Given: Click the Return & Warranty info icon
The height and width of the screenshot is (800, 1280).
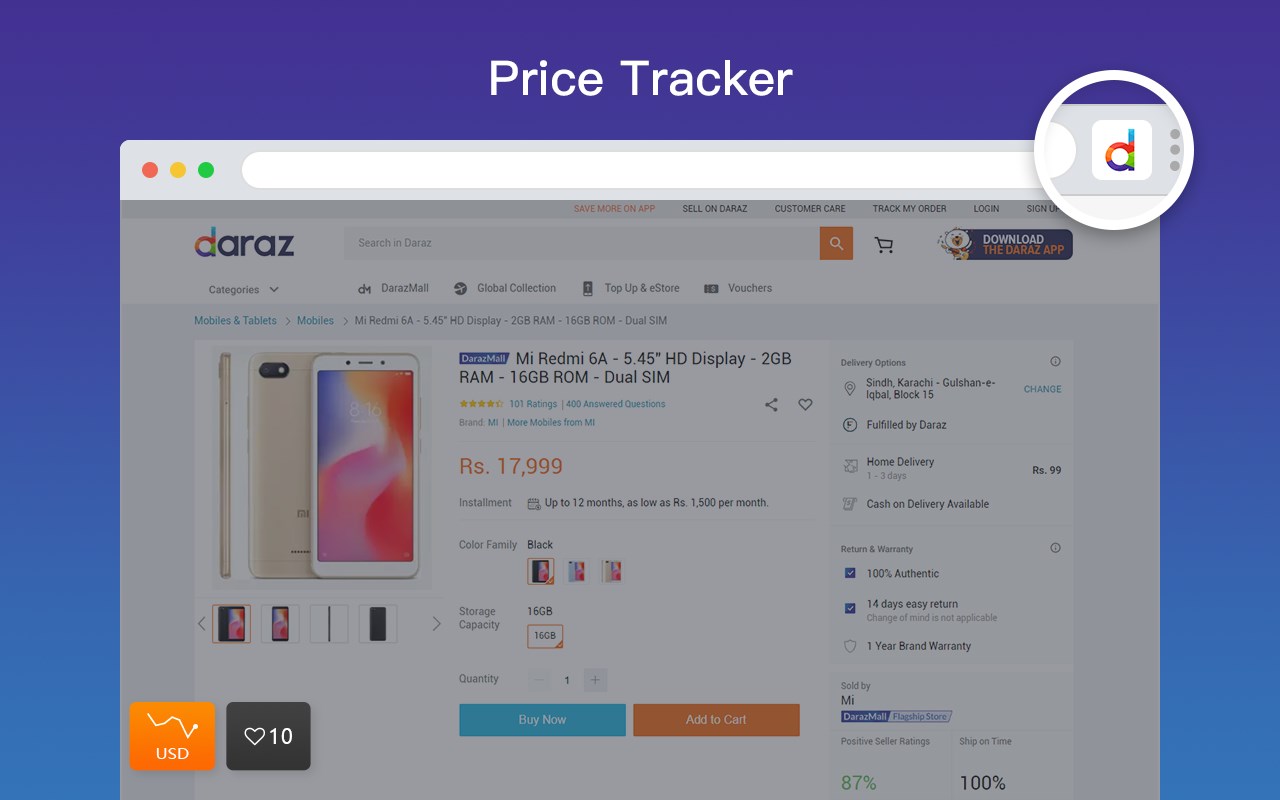Looking at the screenshot, I should click(x=1055, y=548).
